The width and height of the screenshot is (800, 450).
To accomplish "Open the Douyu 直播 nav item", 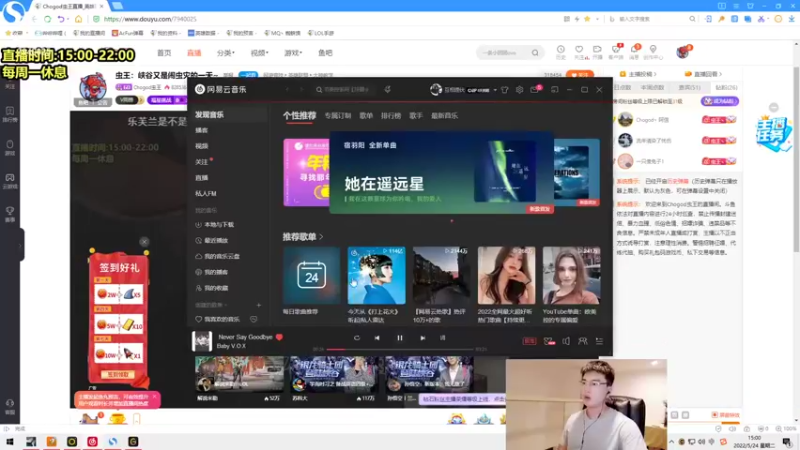I will (x=194, y=53).
